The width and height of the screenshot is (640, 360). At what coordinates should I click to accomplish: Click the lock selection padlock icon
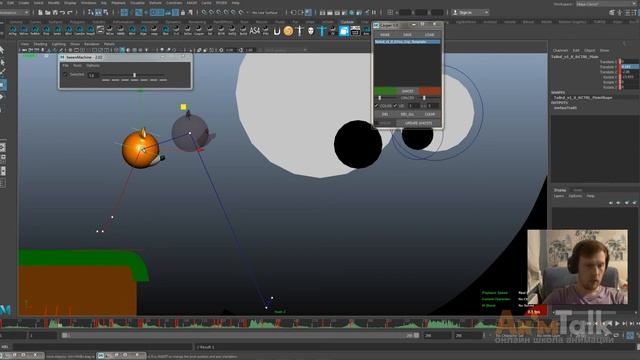[x=183, y=13]
